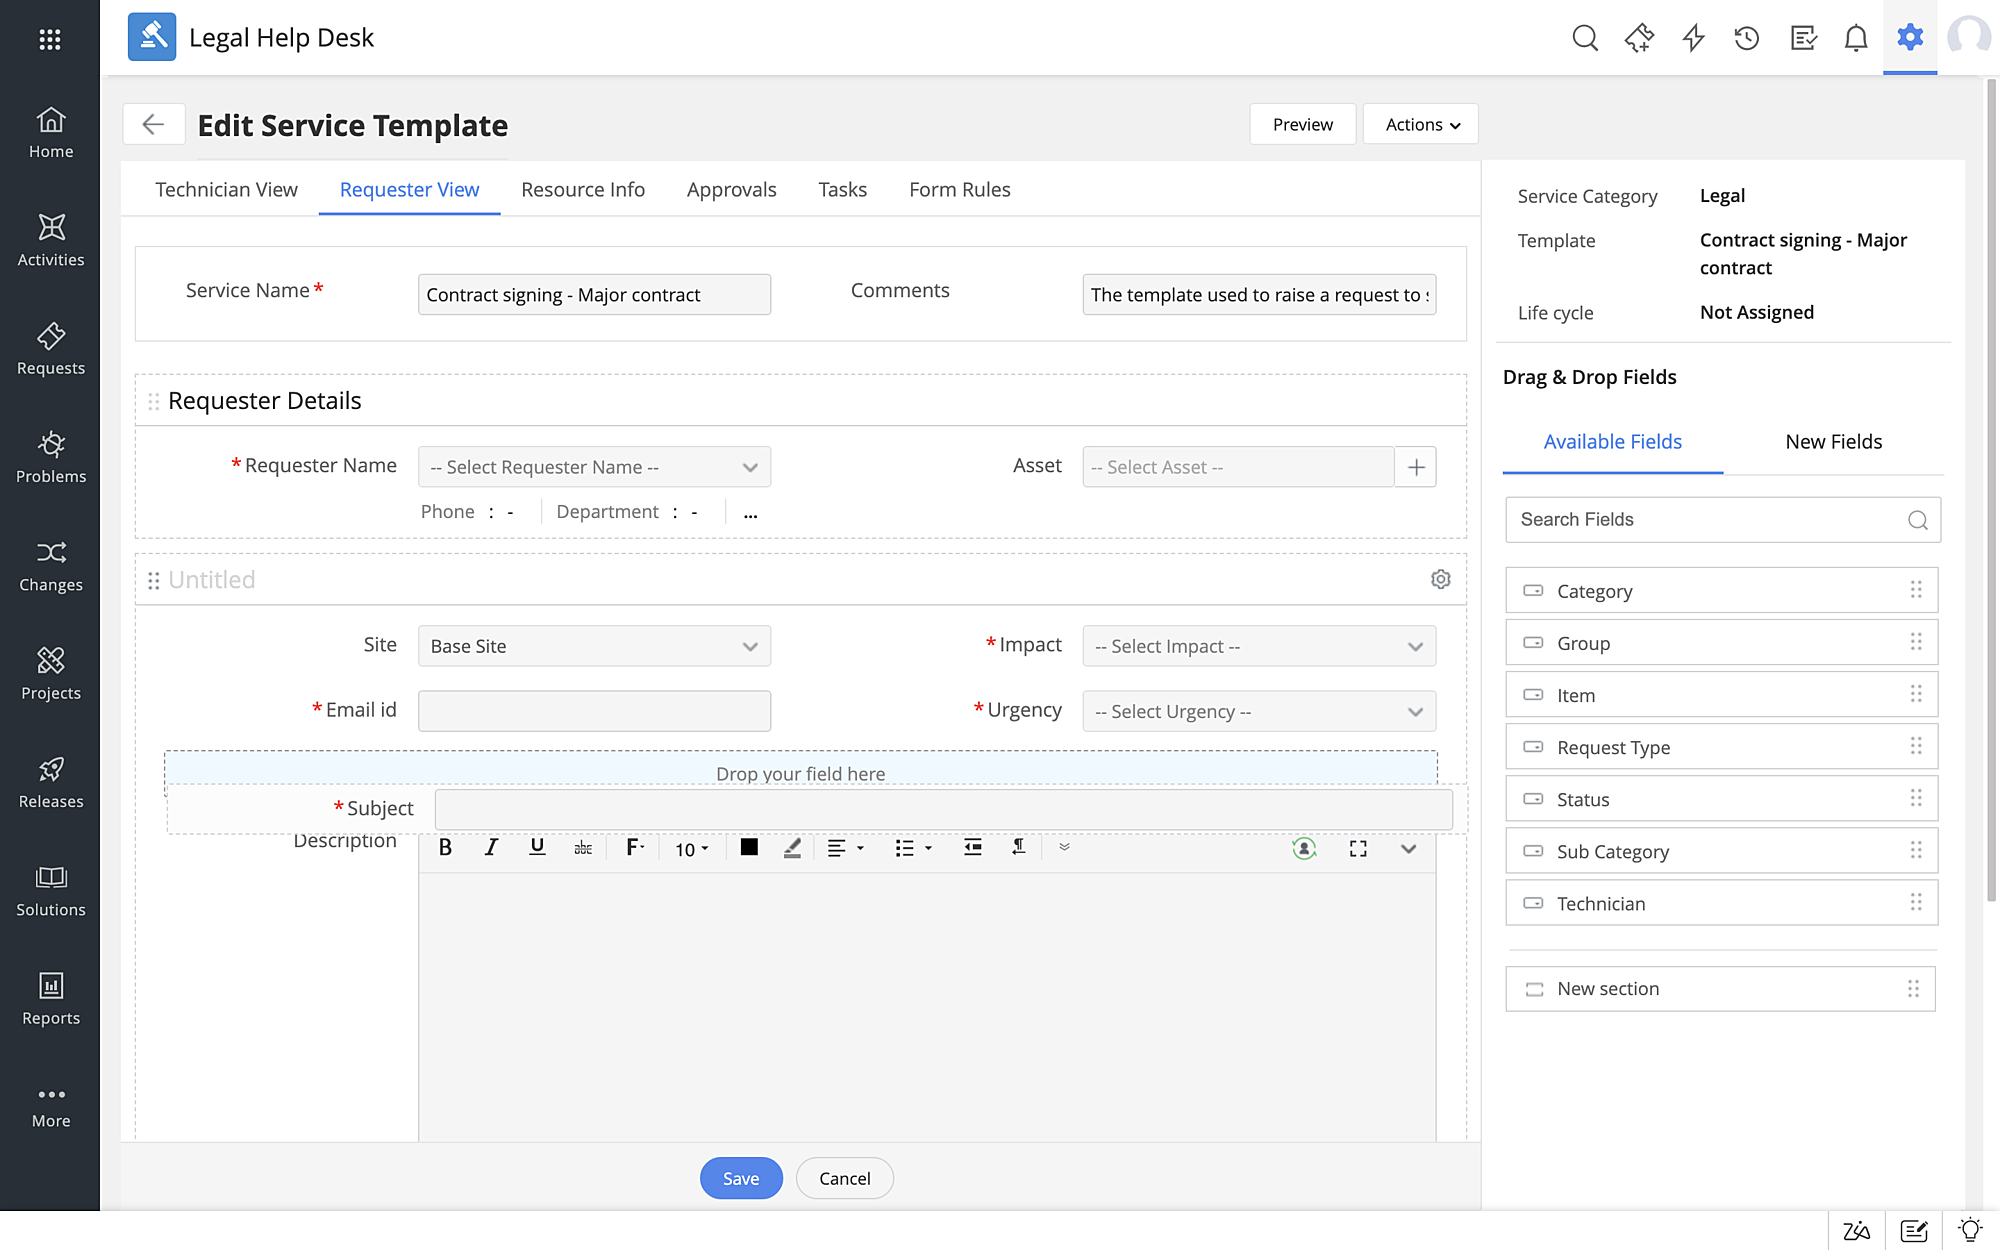The height and width of the screenshot is (1250, 2000).
Task: Open Problems module in the sidebar
Action: tap(50, 457)
